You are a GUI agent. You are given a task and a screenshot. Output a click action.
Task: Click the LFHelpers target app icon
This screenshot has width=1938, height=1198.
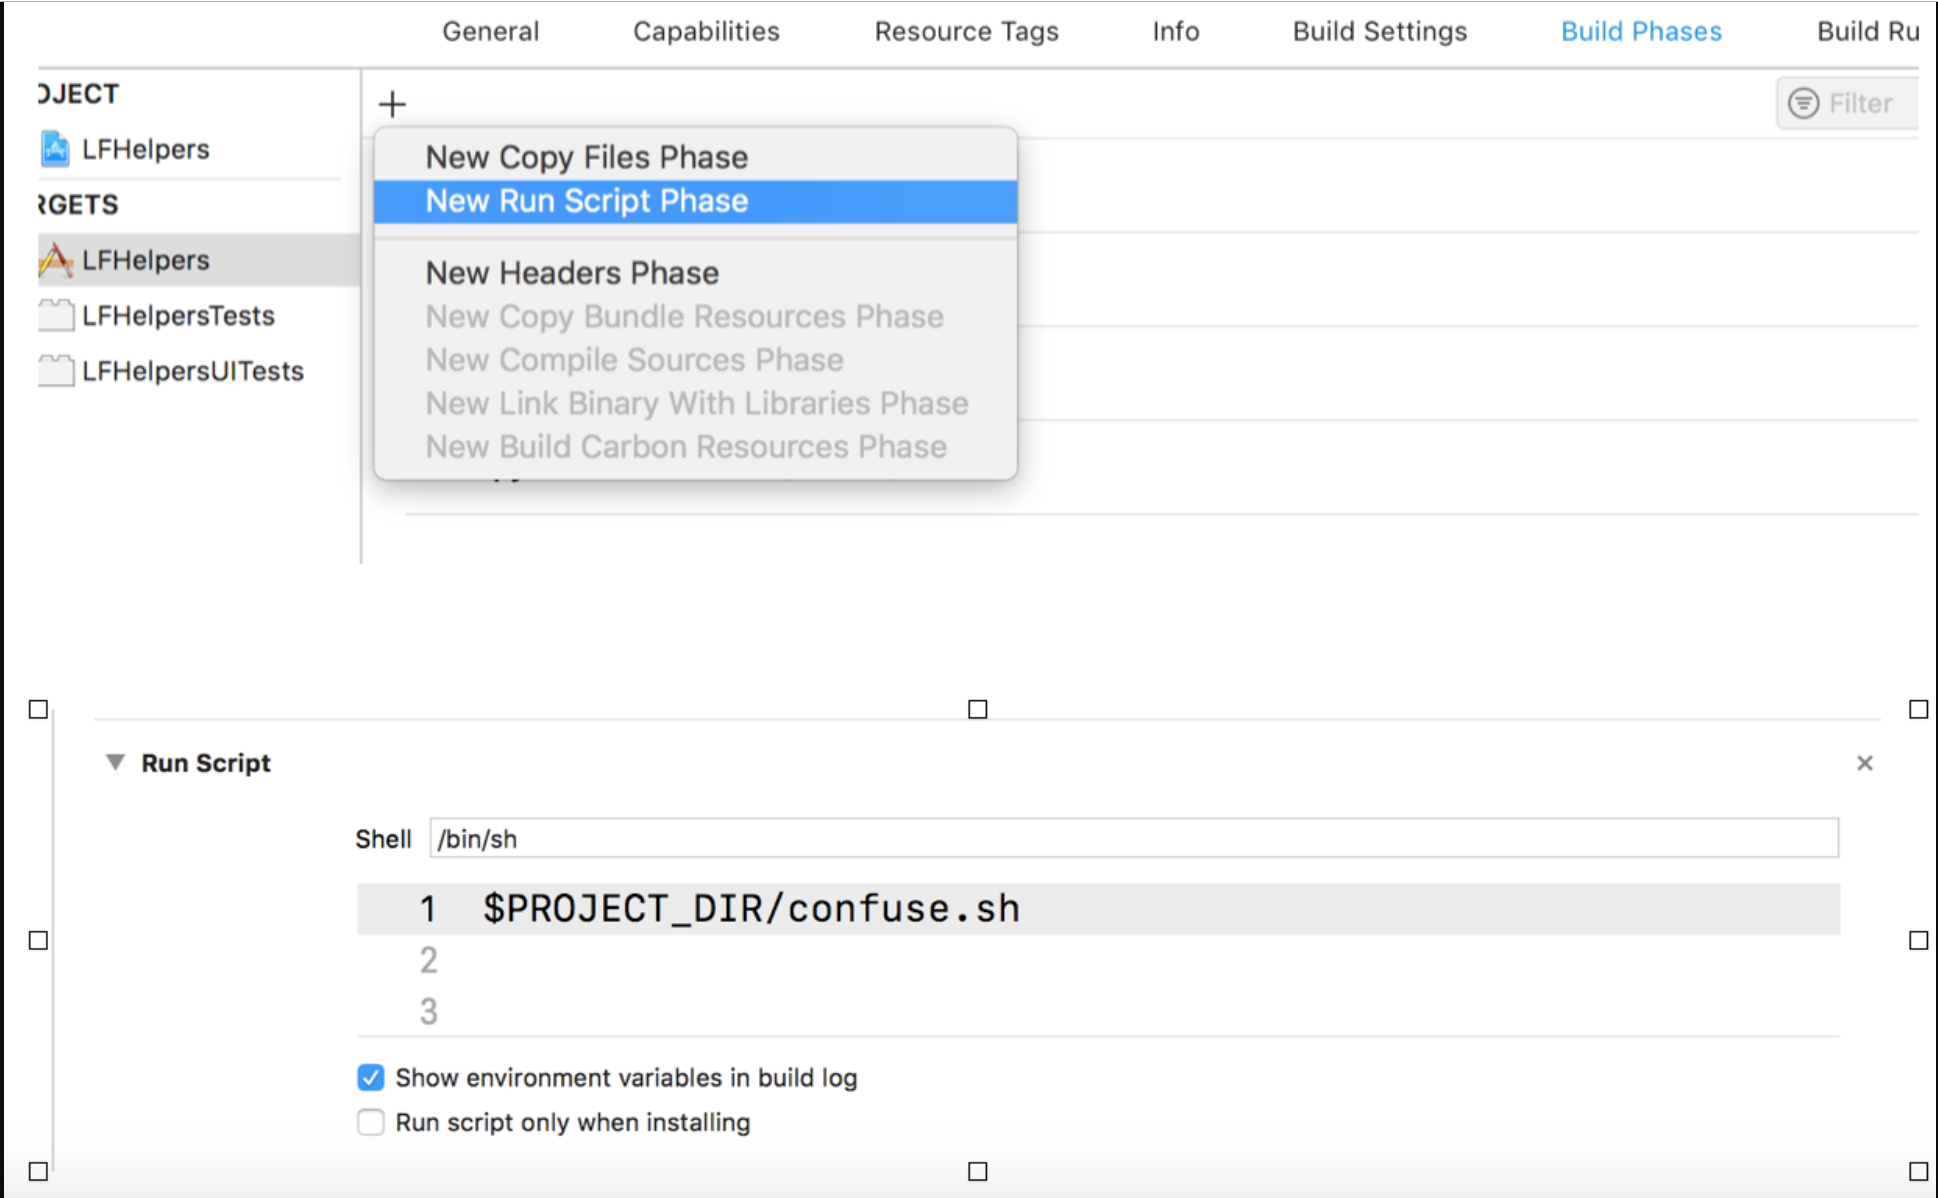coord(55,260)
